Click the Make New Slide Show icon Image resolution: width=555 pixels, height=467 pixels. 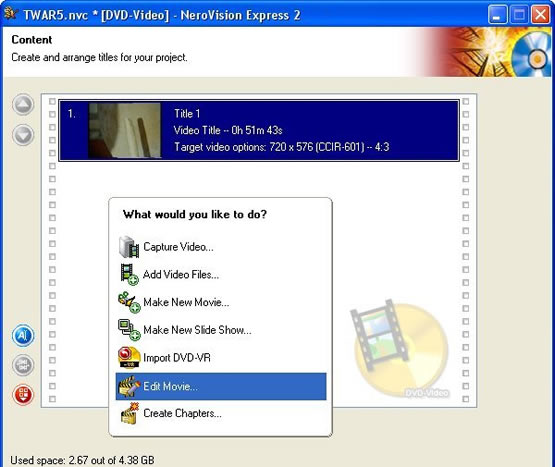click(x=129, y=330)
